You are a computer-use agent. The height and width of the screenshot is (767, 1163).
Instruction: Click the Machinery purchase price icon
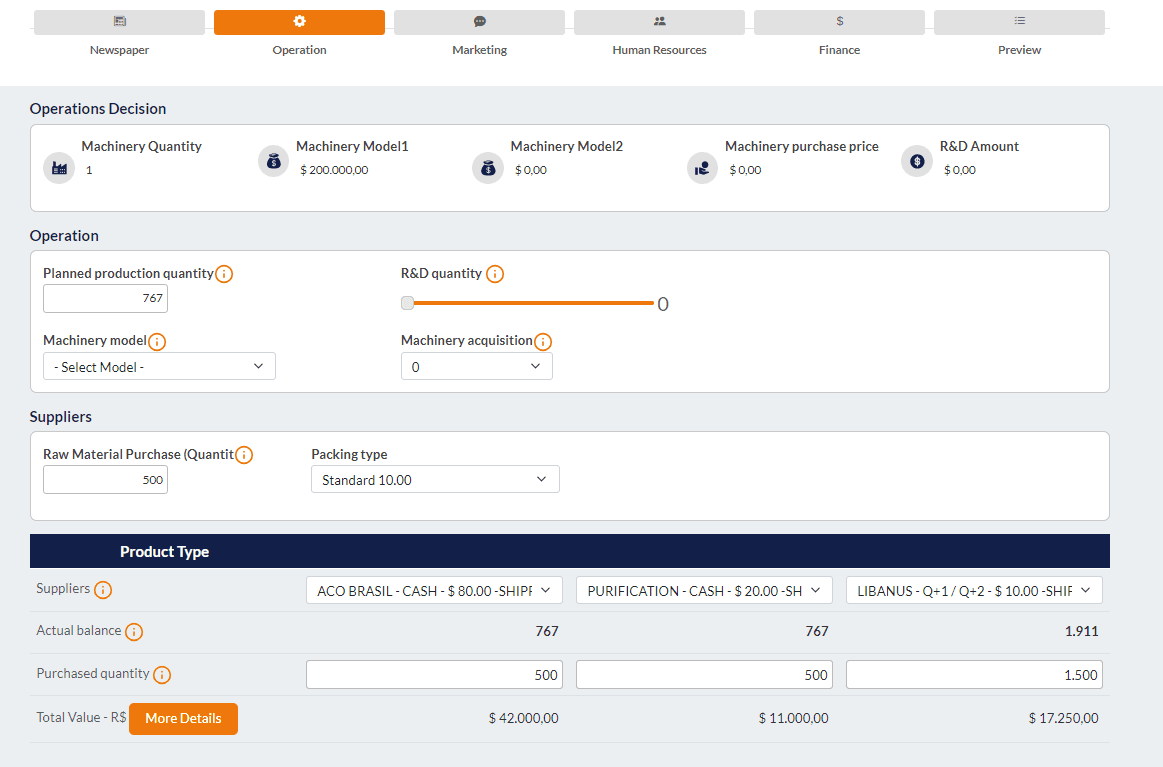pyautogui.click(x=701, y=168)
